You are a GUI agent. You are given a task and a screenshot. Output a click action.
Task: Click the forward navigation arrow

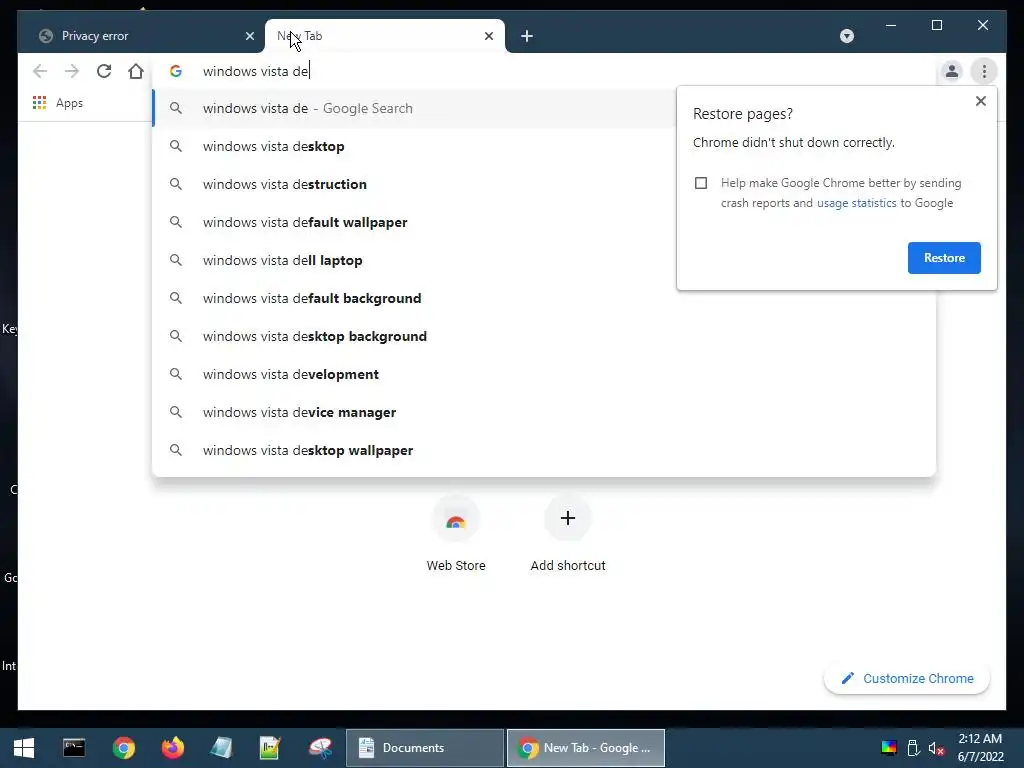72,71
